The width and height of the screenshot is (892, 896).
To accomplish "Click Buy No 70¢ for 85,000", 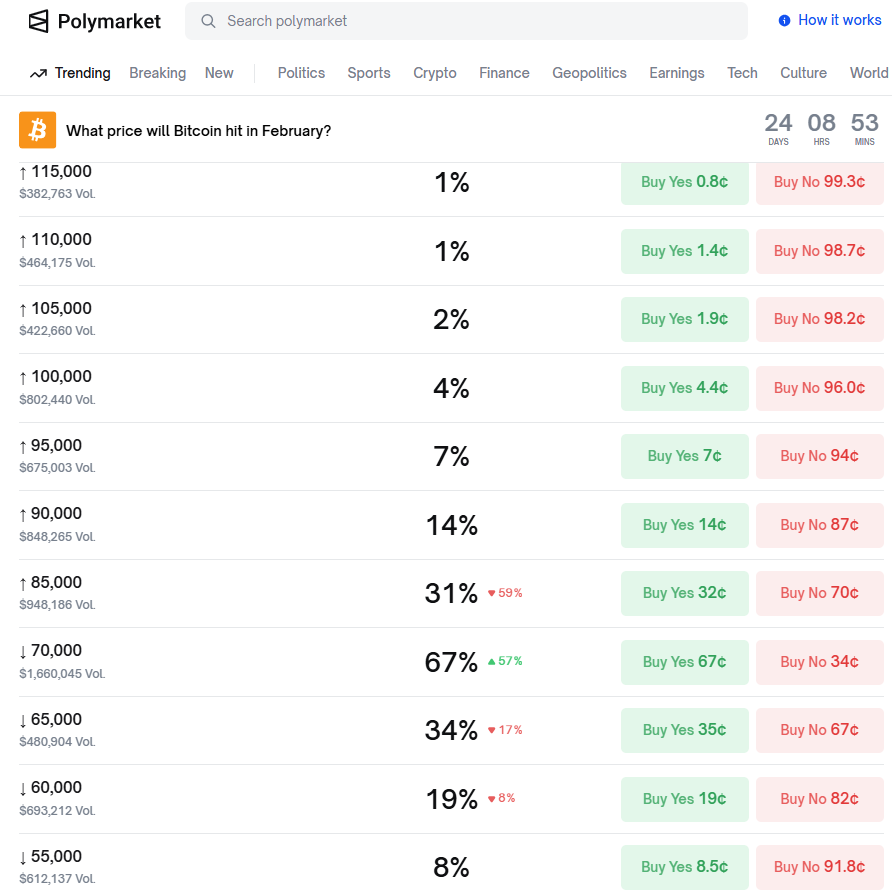I will [819, 593].
